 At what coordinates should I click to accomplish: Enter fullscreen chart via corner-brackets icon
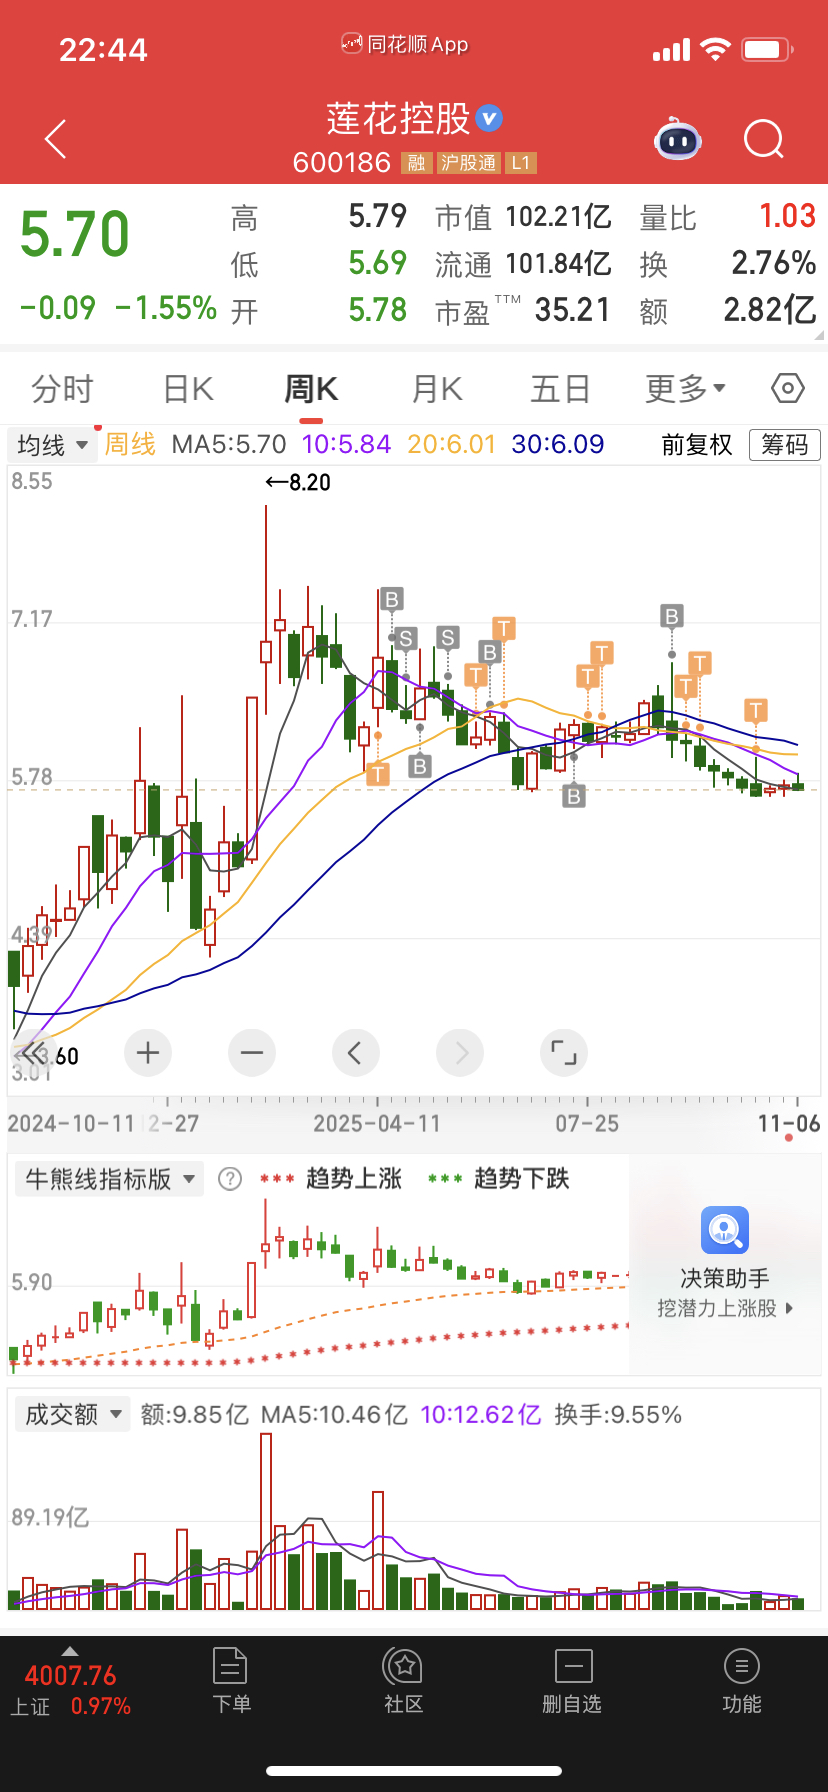pyautogui.click(x=564, y=1052)
